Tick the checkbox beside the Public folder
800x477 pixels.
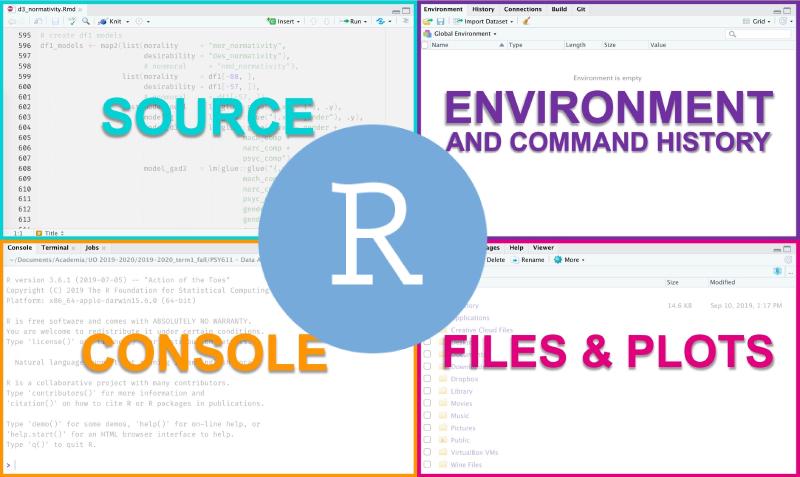[428, 440]
